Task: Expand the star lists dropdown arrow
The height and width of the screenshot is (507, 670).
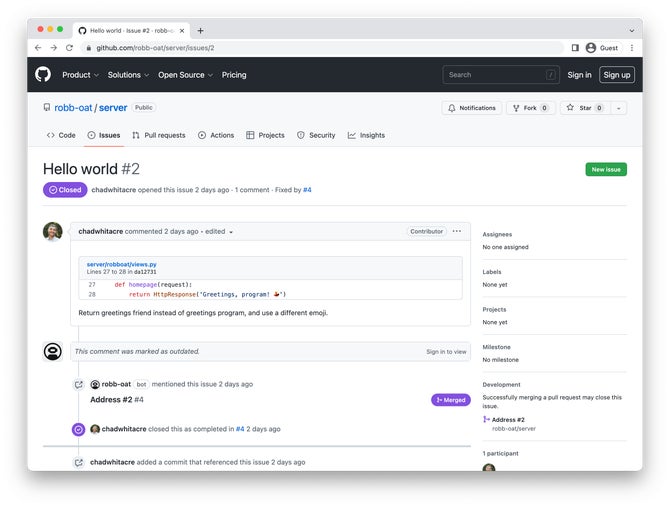Action: click(618, 108)
